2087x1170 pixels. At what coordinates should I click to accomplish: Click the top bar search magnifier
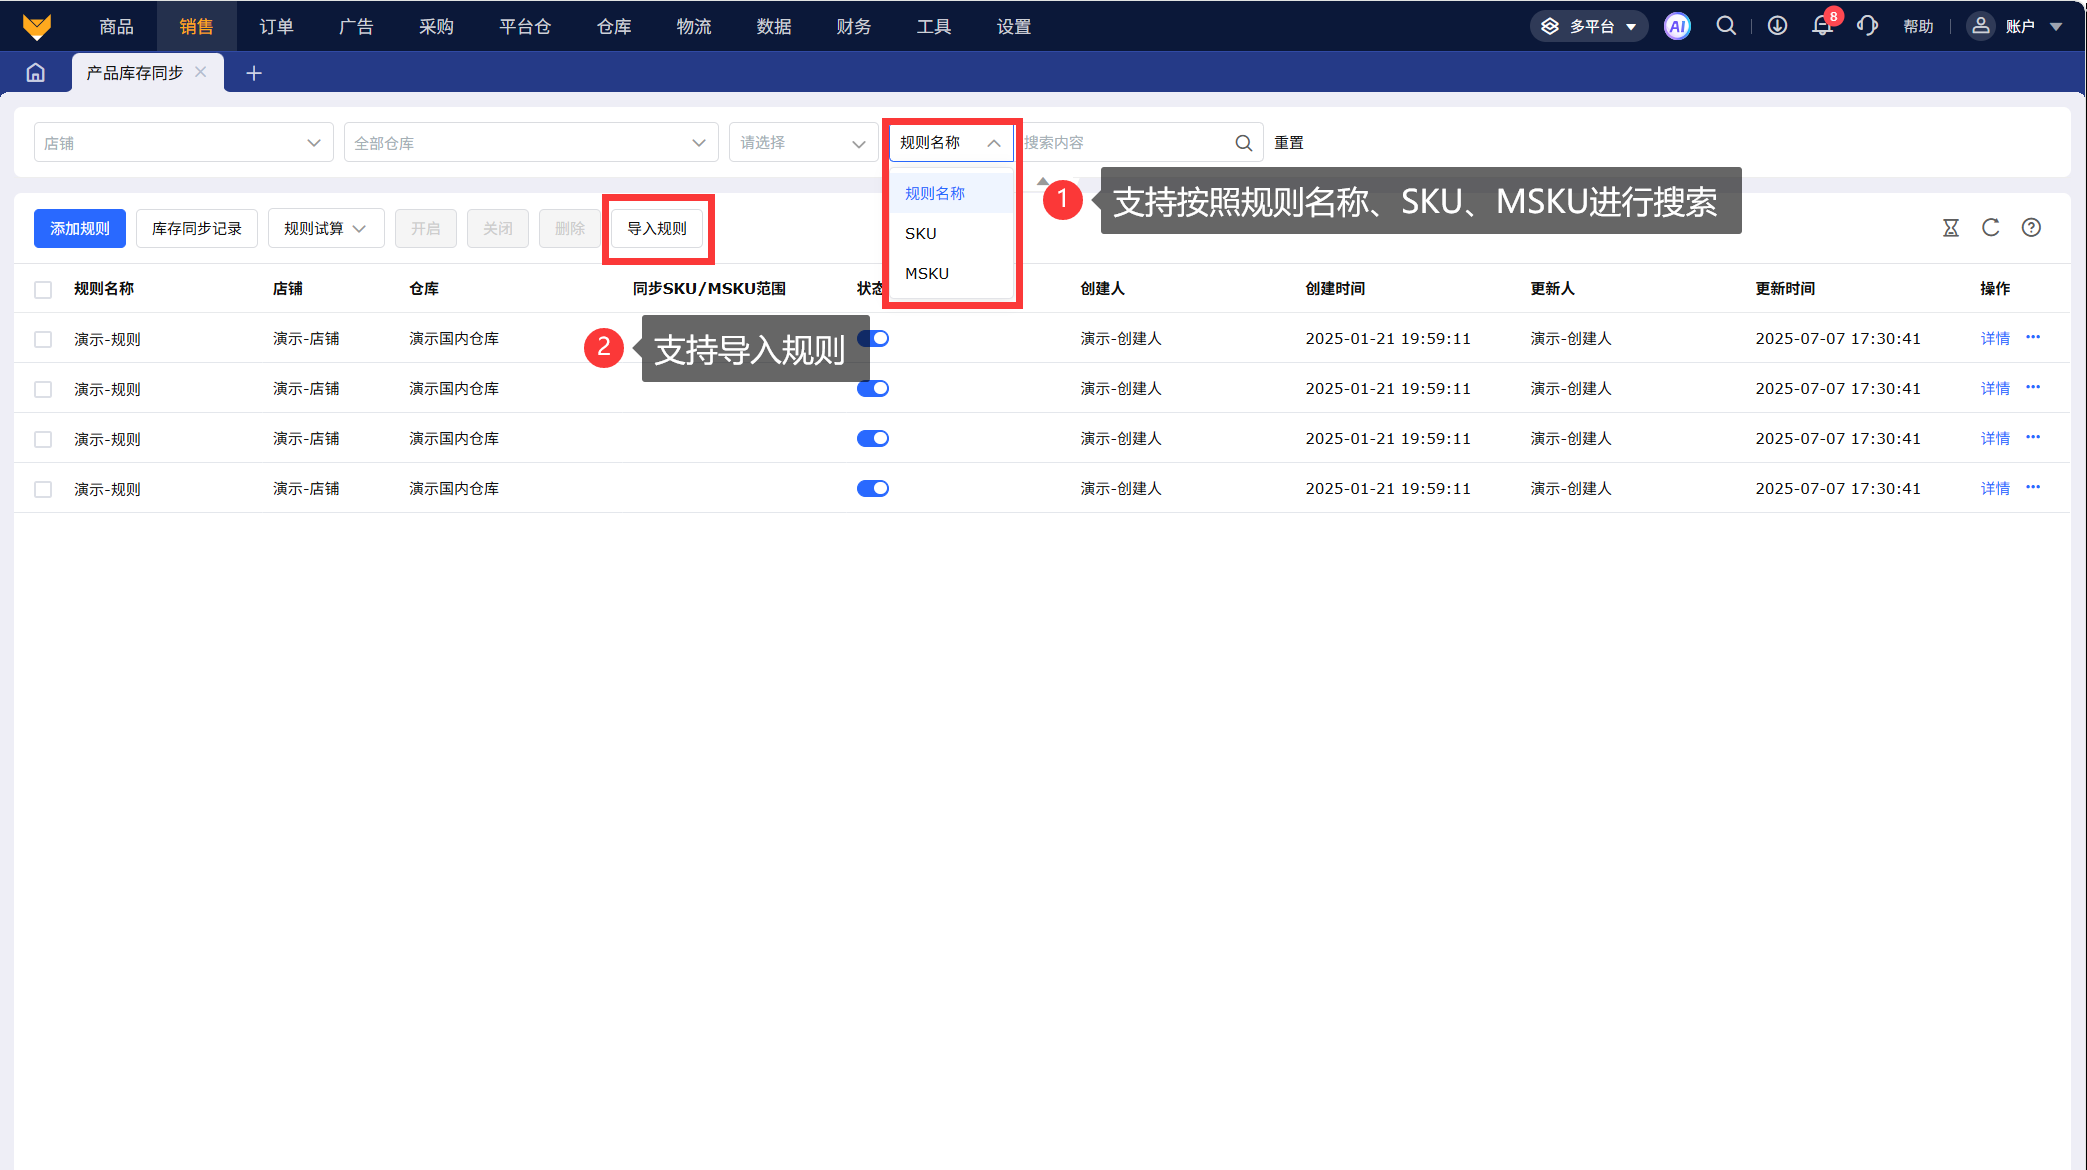(x=1726, y=27)
